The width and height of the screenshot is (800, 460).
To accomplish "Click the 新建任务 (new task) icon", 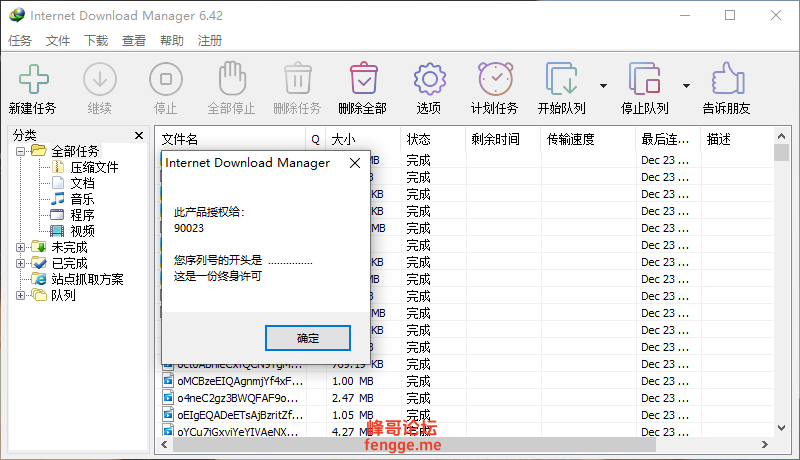I will (34, 79).
